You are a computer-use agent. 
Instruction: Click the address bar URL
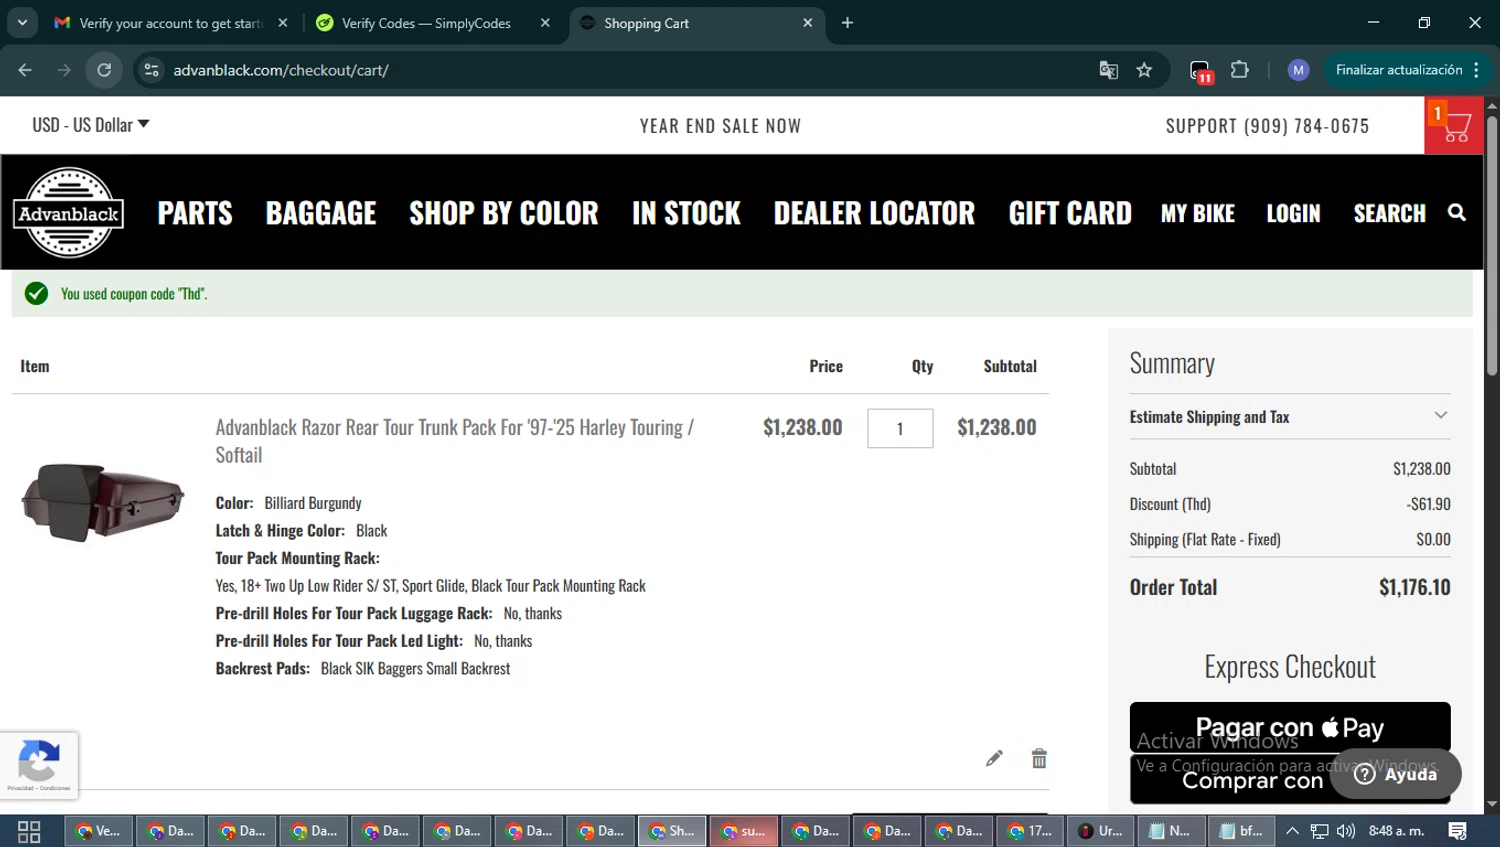pyautogui.click(x=281, y=70)
